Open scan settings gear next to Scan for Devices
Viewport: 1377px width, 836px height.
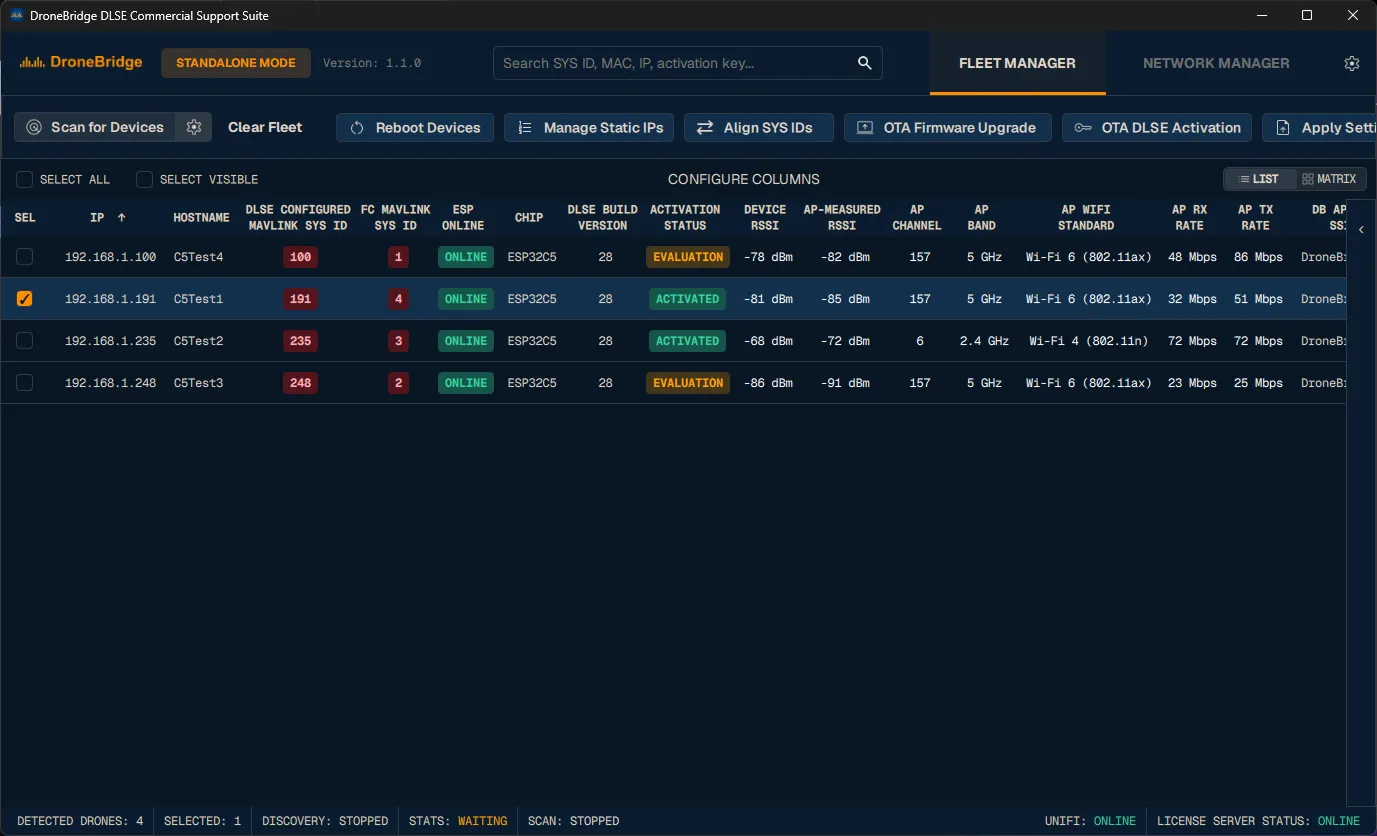click(x=194, y=127)
